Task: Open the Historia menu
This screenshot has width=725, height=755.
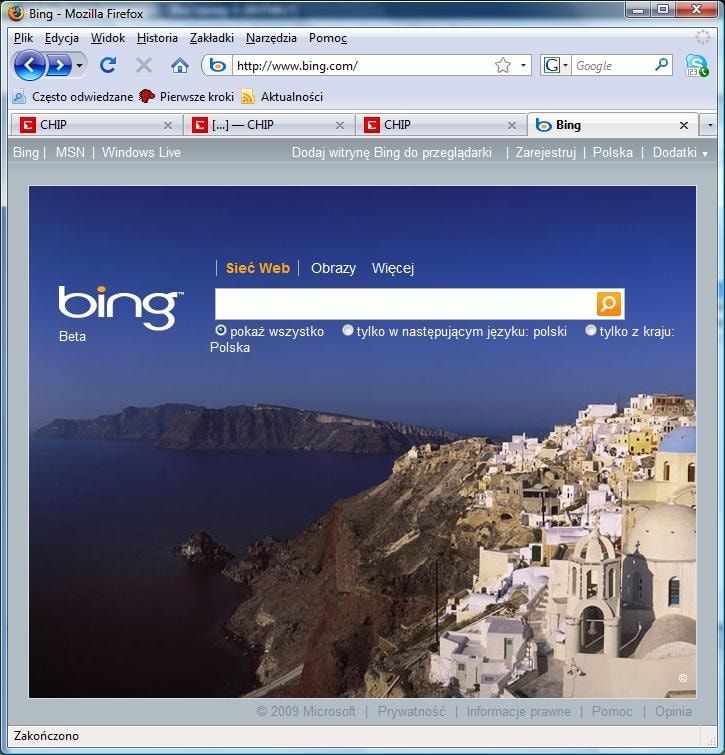Action: pos(157,38)
